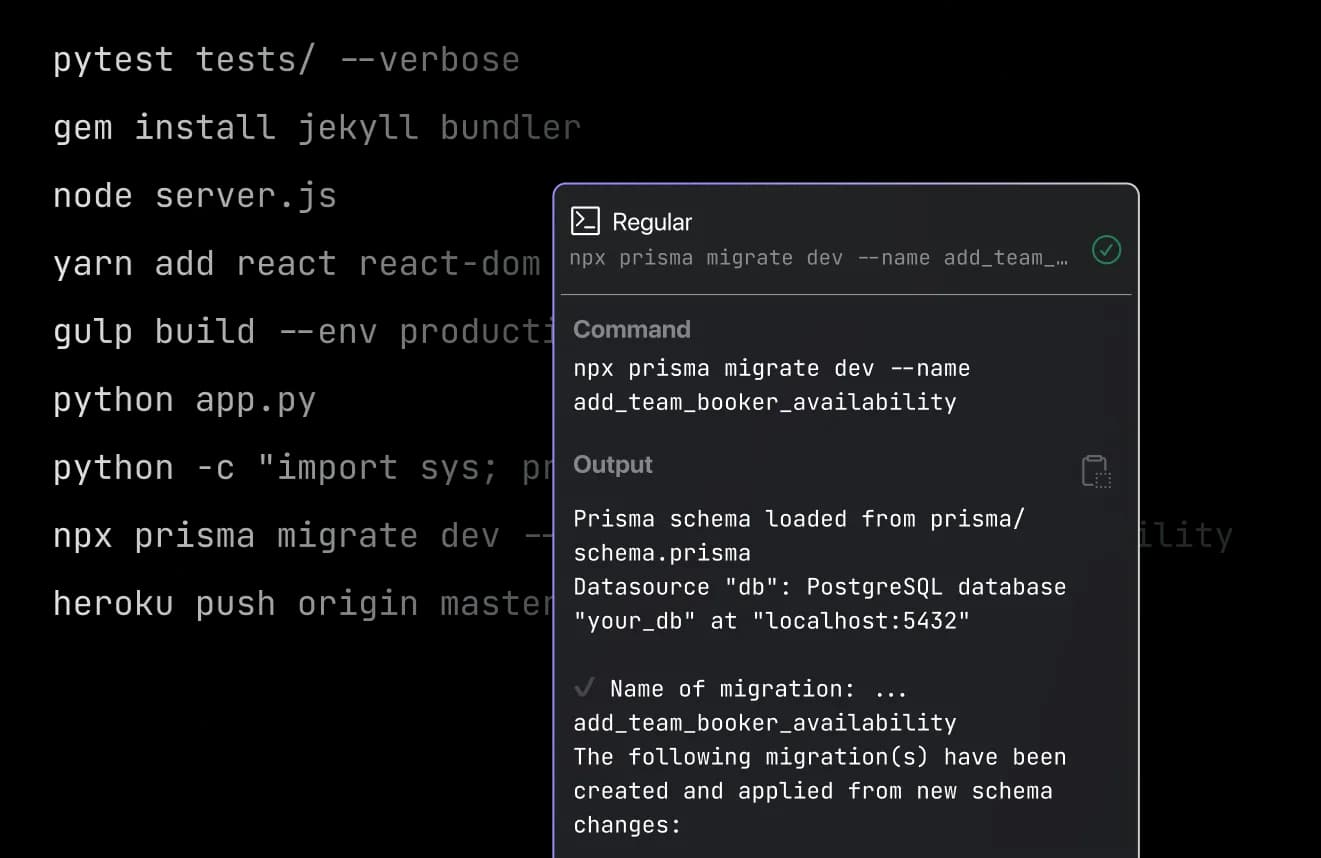Viewport: 1321px width, 858px height.
Task: Click the truncated command subtitle in panel header
Action: [x=818, y=258]
